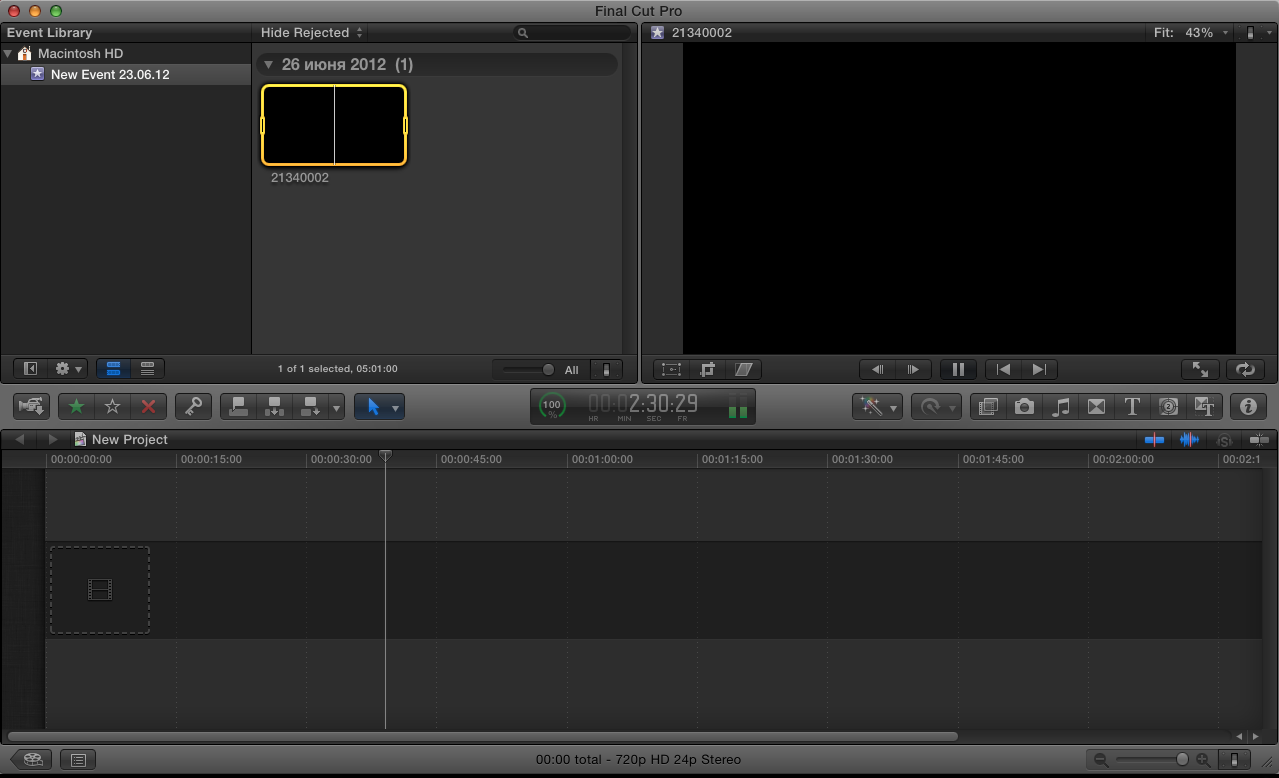This screenshot has width=1279, height=778.
Task: Click the Import from Camera icon
Action: click(x=31, y=406)
